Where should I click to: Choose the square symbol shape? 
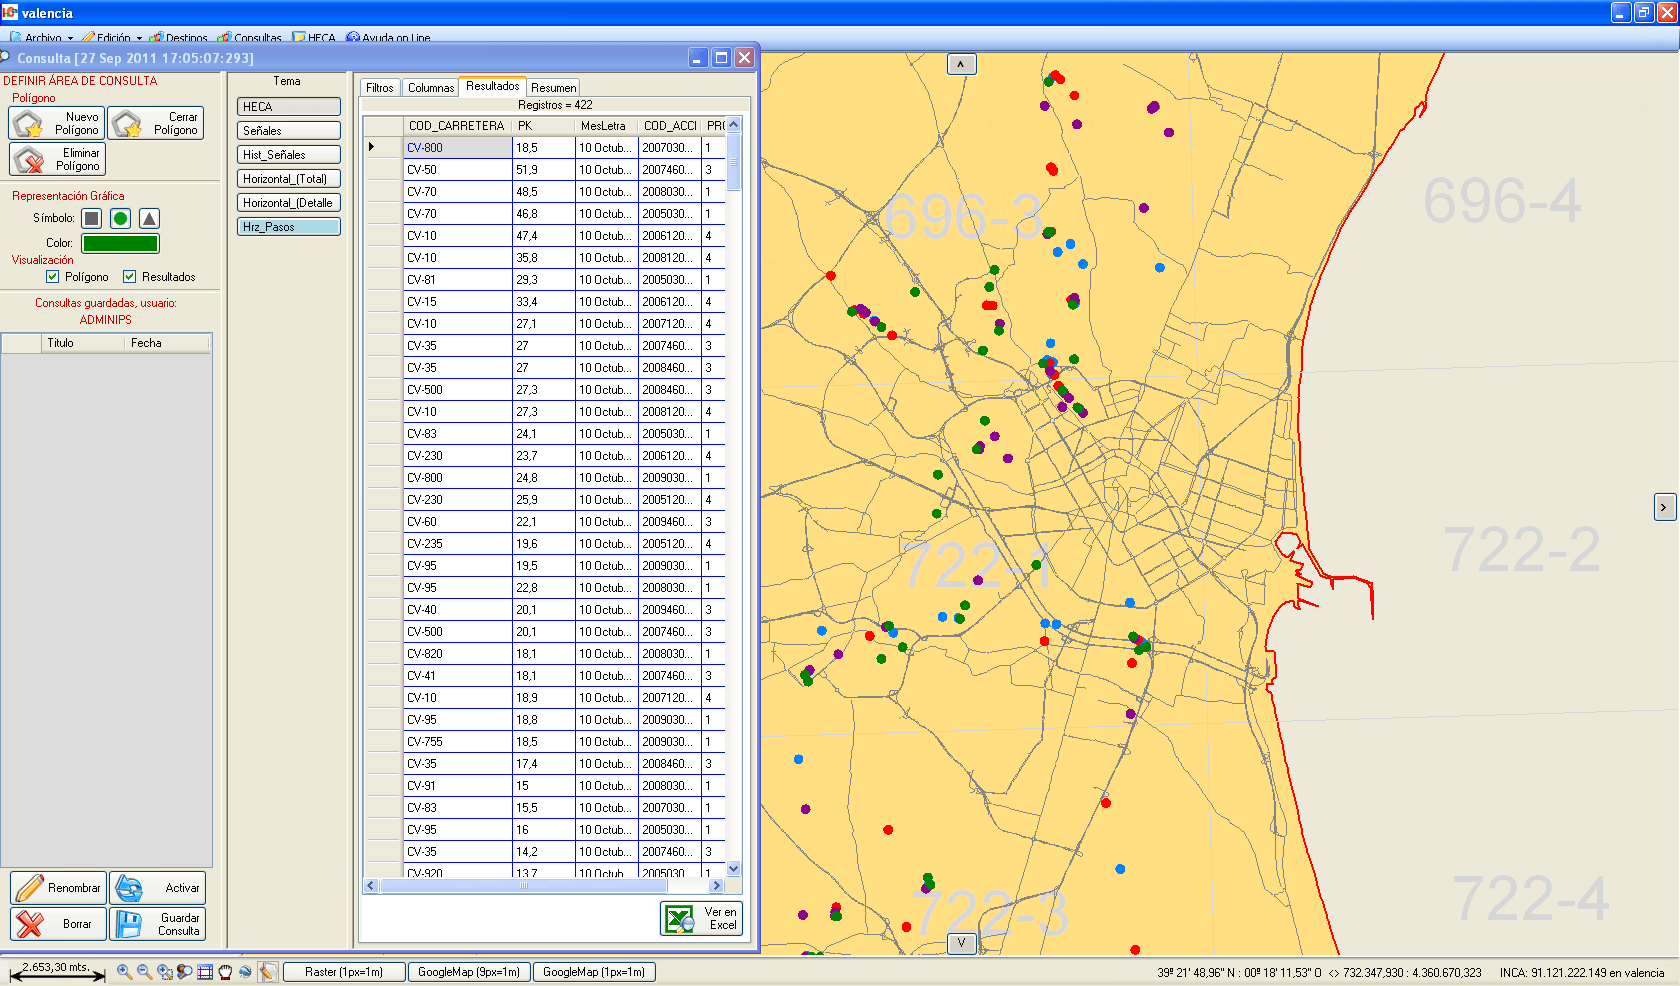tap(92, 218)
